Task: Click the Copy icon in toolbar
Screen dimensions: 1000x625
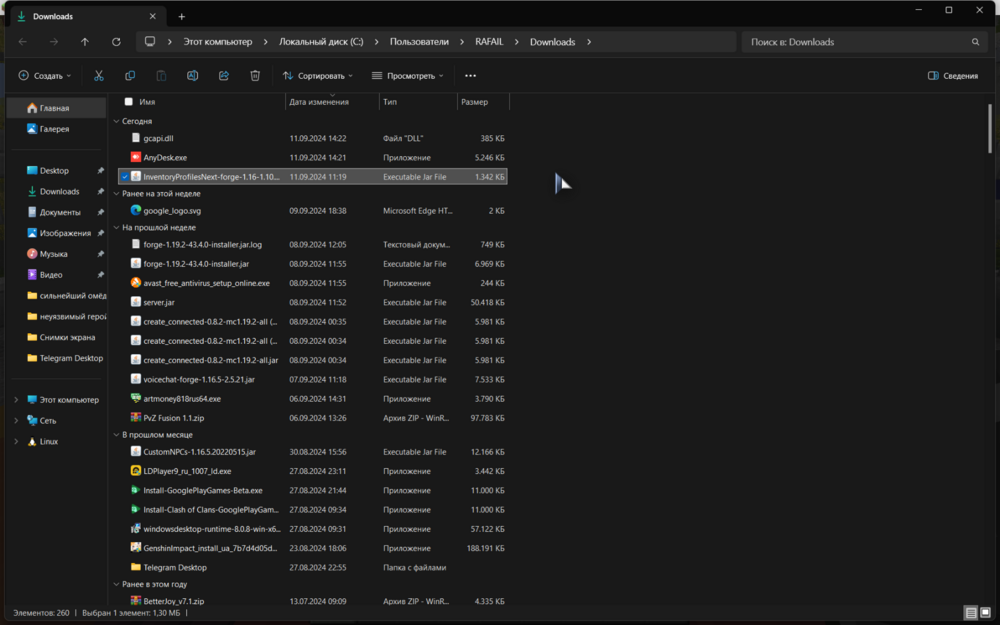Action: 130,75
